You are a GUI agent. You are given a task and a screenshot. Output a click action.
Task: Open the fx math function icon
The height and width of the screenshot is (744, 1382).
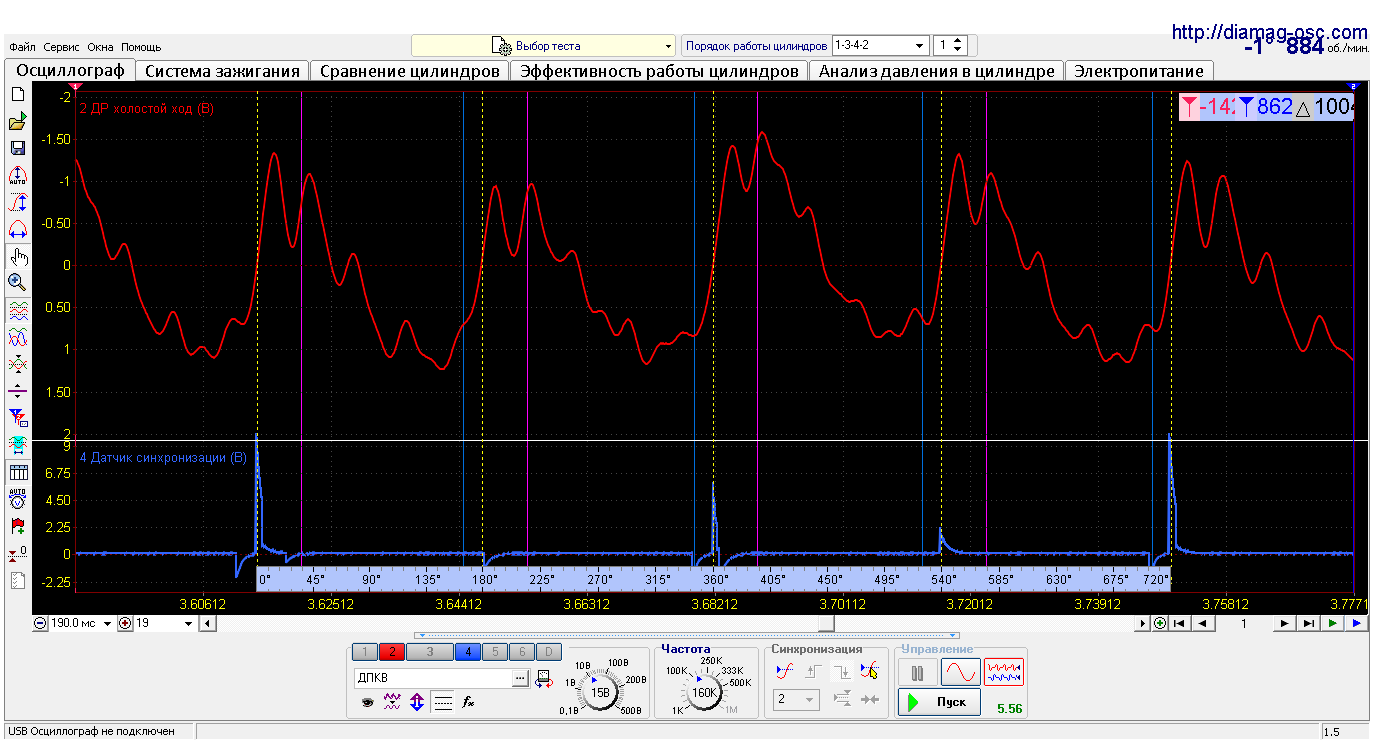(467, 702)
